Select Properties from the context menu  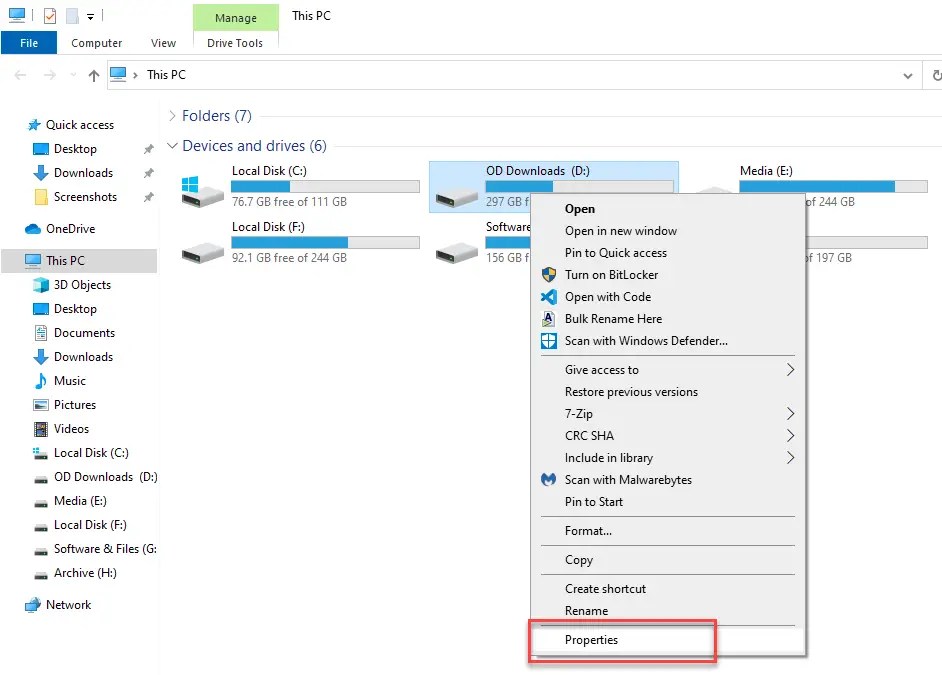592,639
